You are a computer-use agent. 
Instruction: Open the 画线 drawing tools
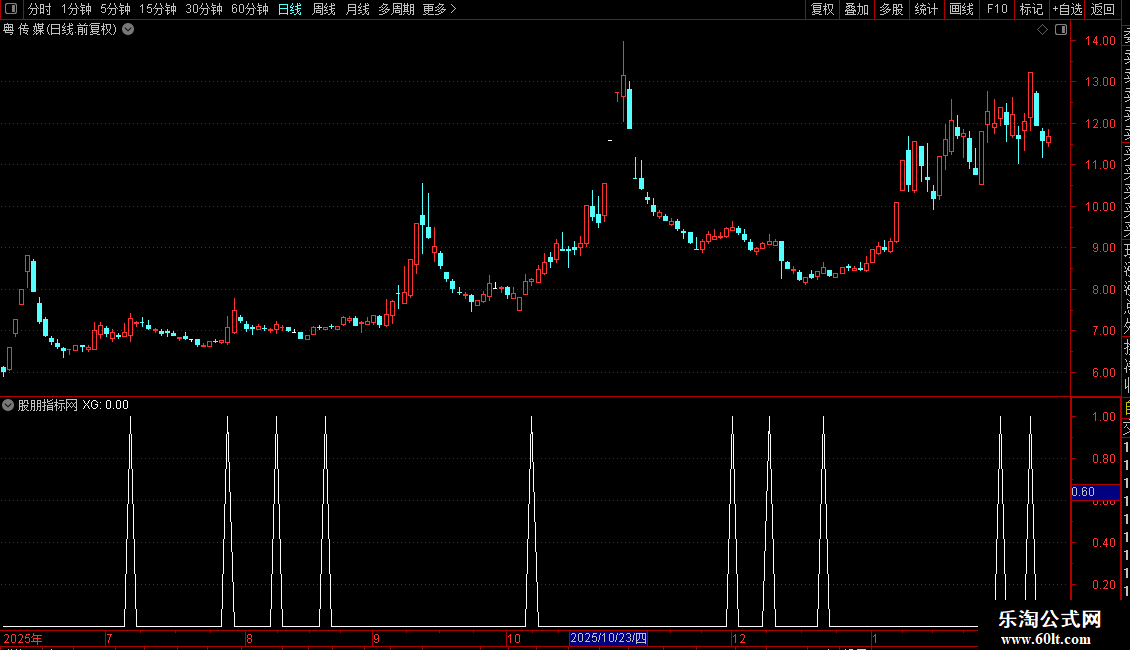click(x=961, y=9)
